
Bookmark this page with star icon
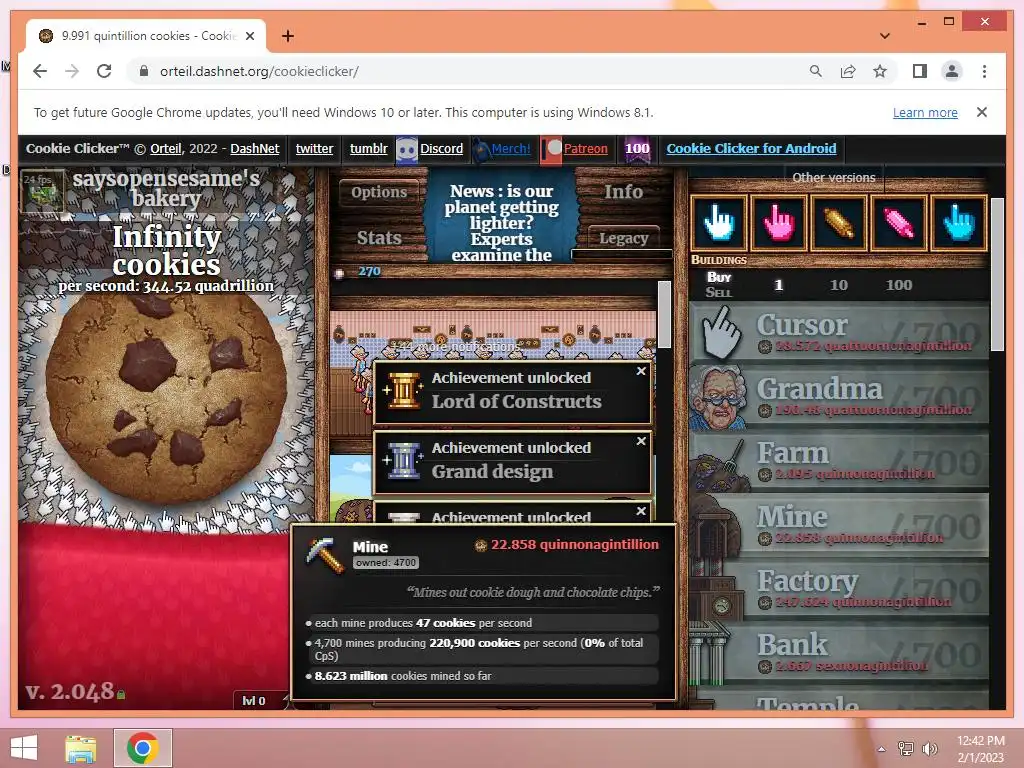click(880, 71)
